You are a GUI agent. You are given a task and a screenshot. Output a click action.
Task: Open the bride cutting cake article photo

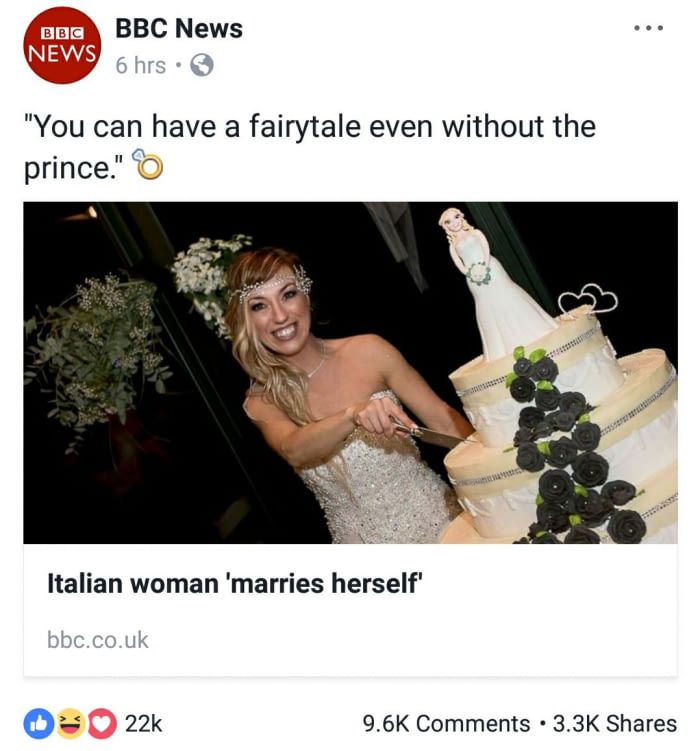tap(350, 373)
